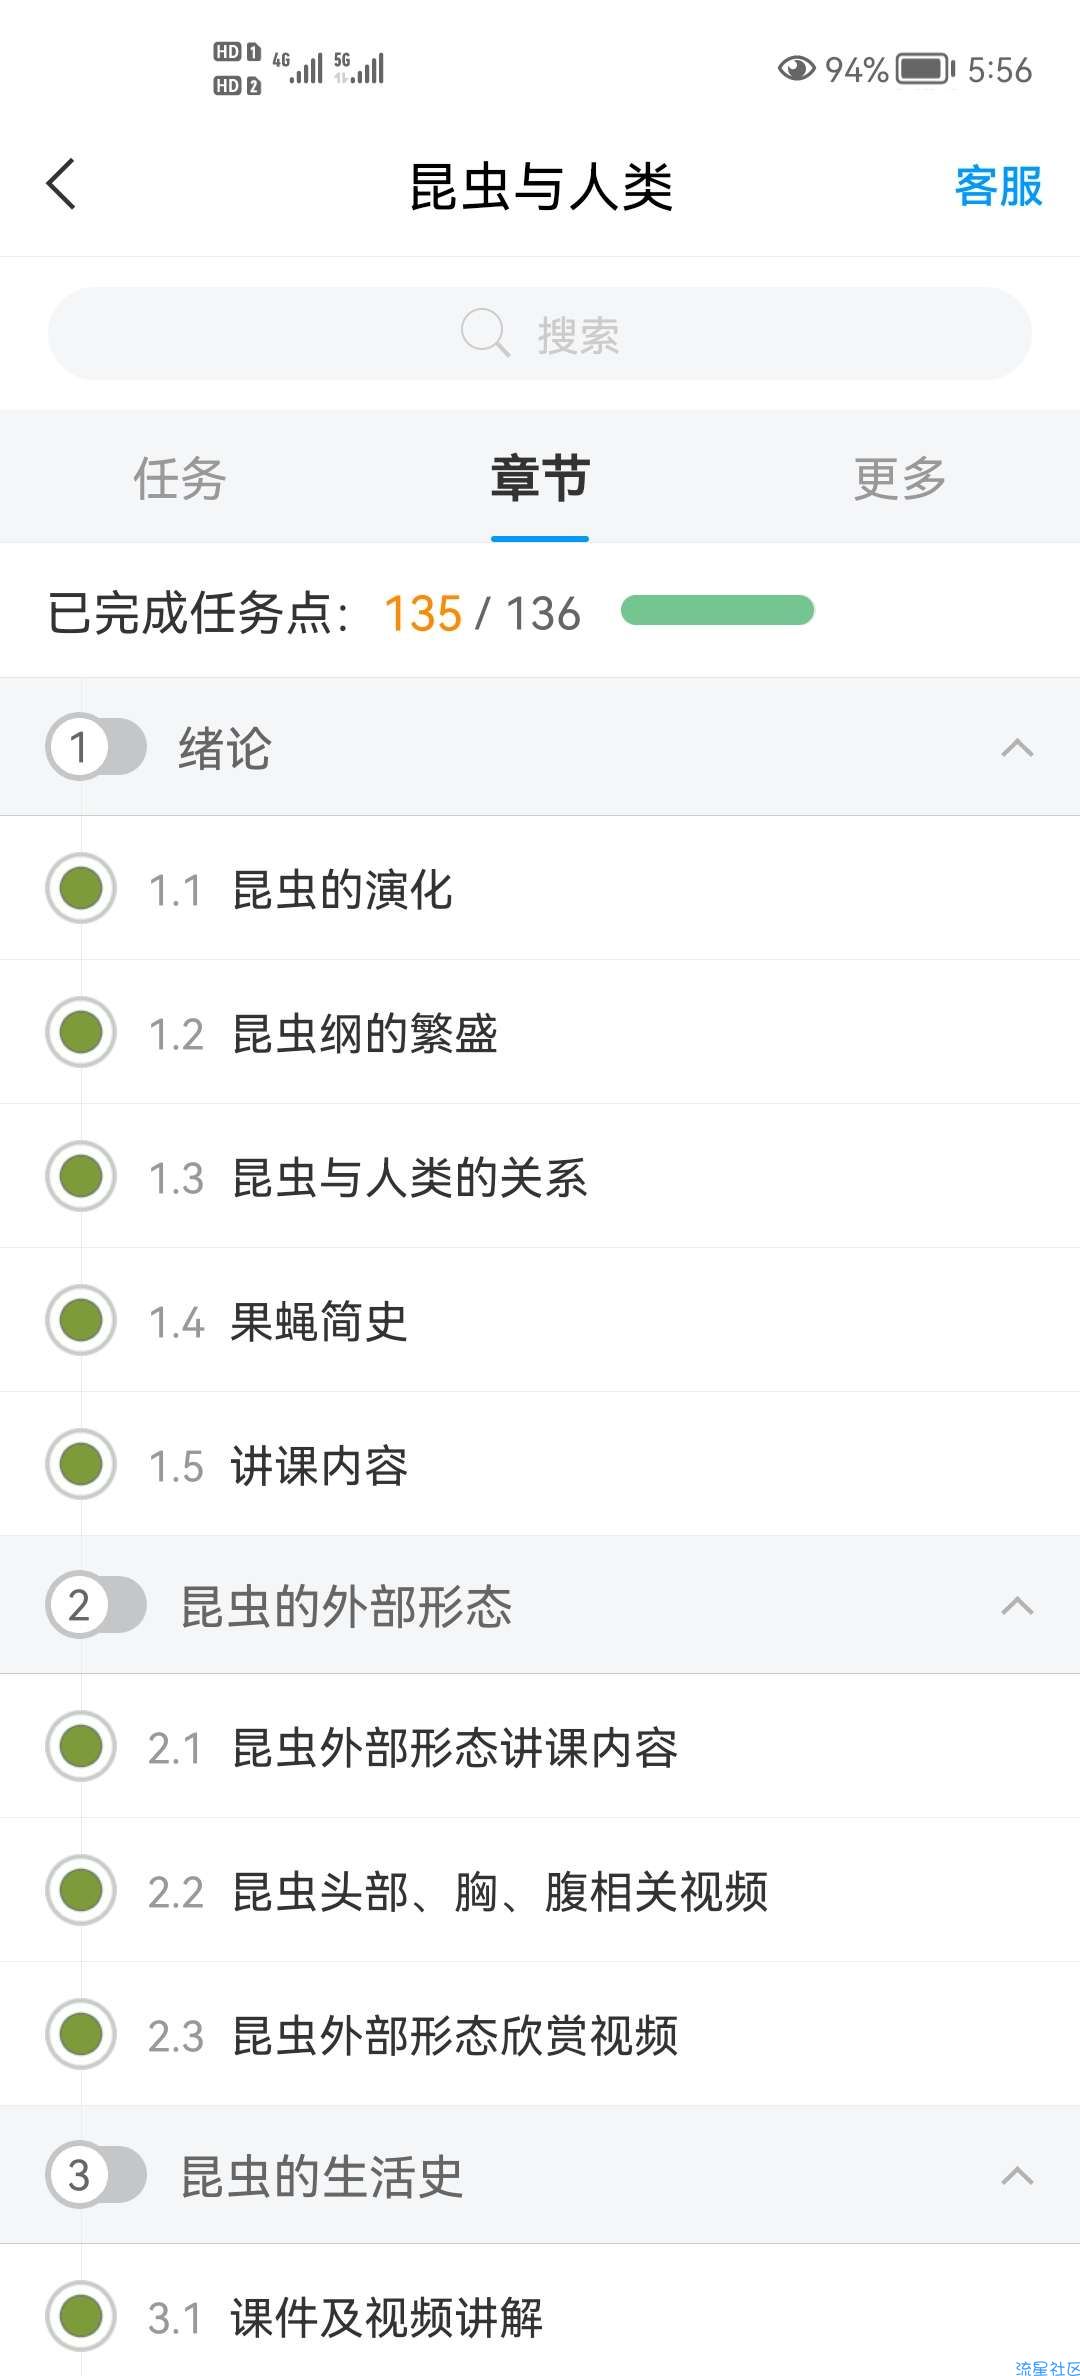Viewport: 1080px width, 2376px height.
Task: Click green status circle for 1.1 昆虫的演化
Action: [81, 888]
